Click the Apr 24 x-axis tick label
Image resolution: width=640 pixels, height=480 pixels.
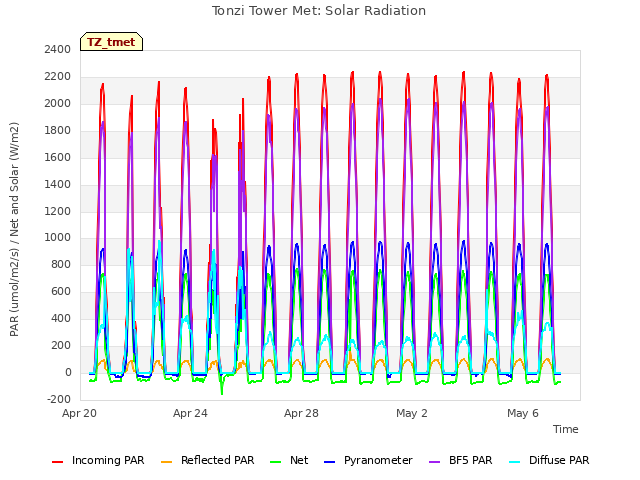coord(190,413)
